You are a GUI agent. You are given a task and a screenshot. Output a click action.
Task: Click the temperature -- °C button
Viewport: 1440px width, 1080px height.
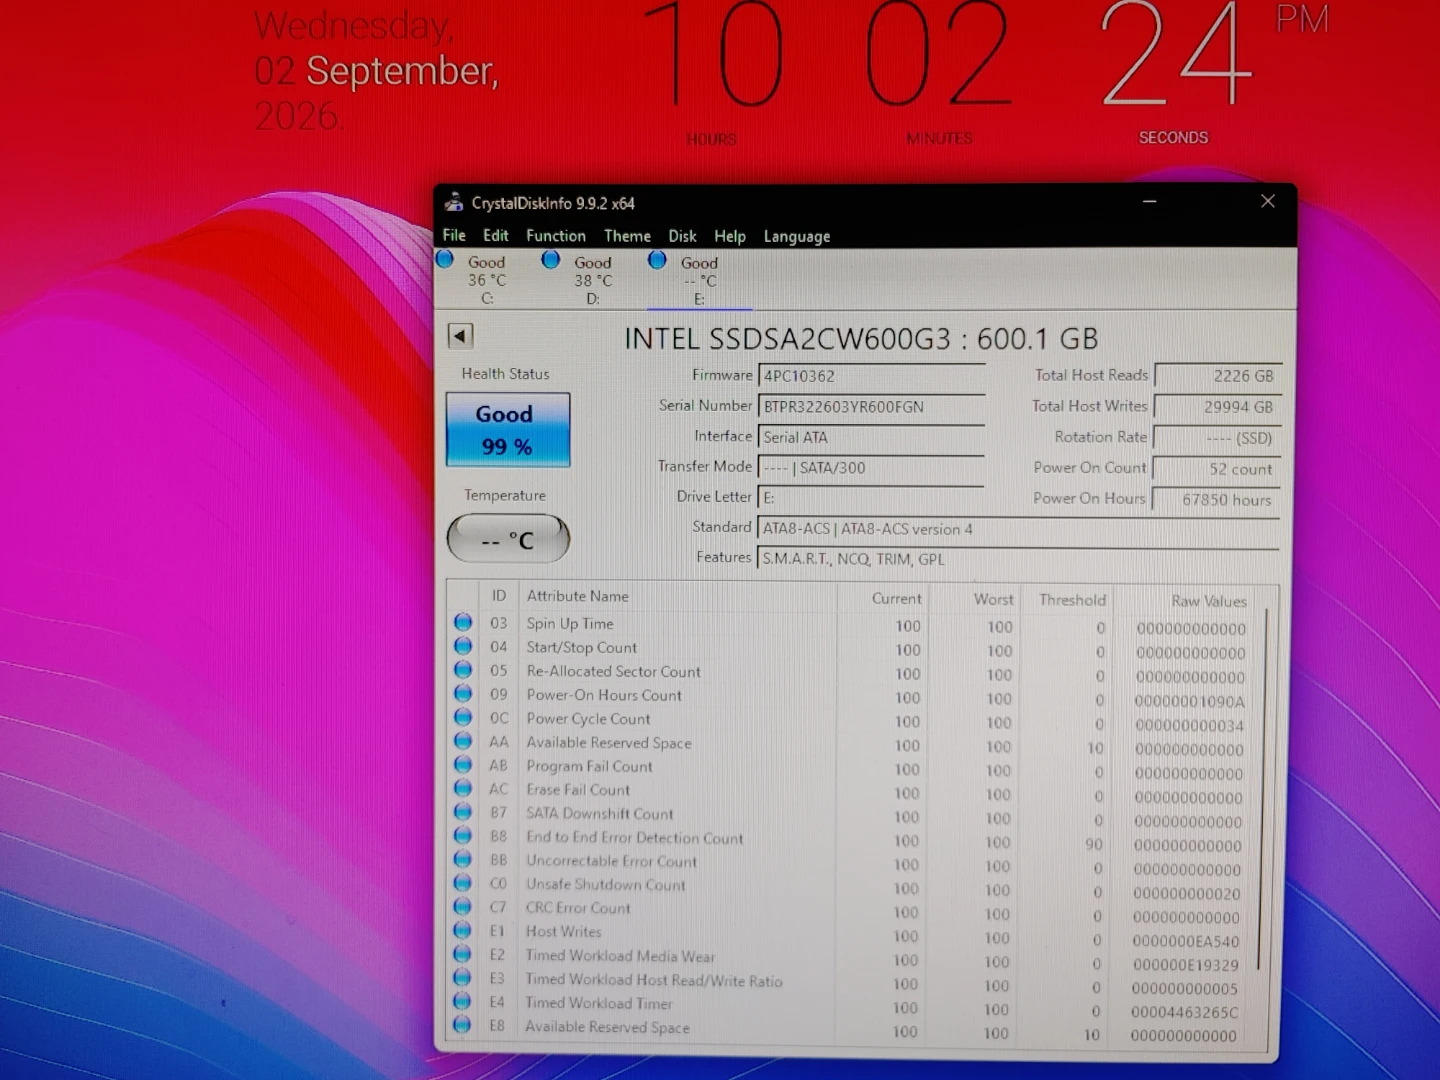[507, 539]
